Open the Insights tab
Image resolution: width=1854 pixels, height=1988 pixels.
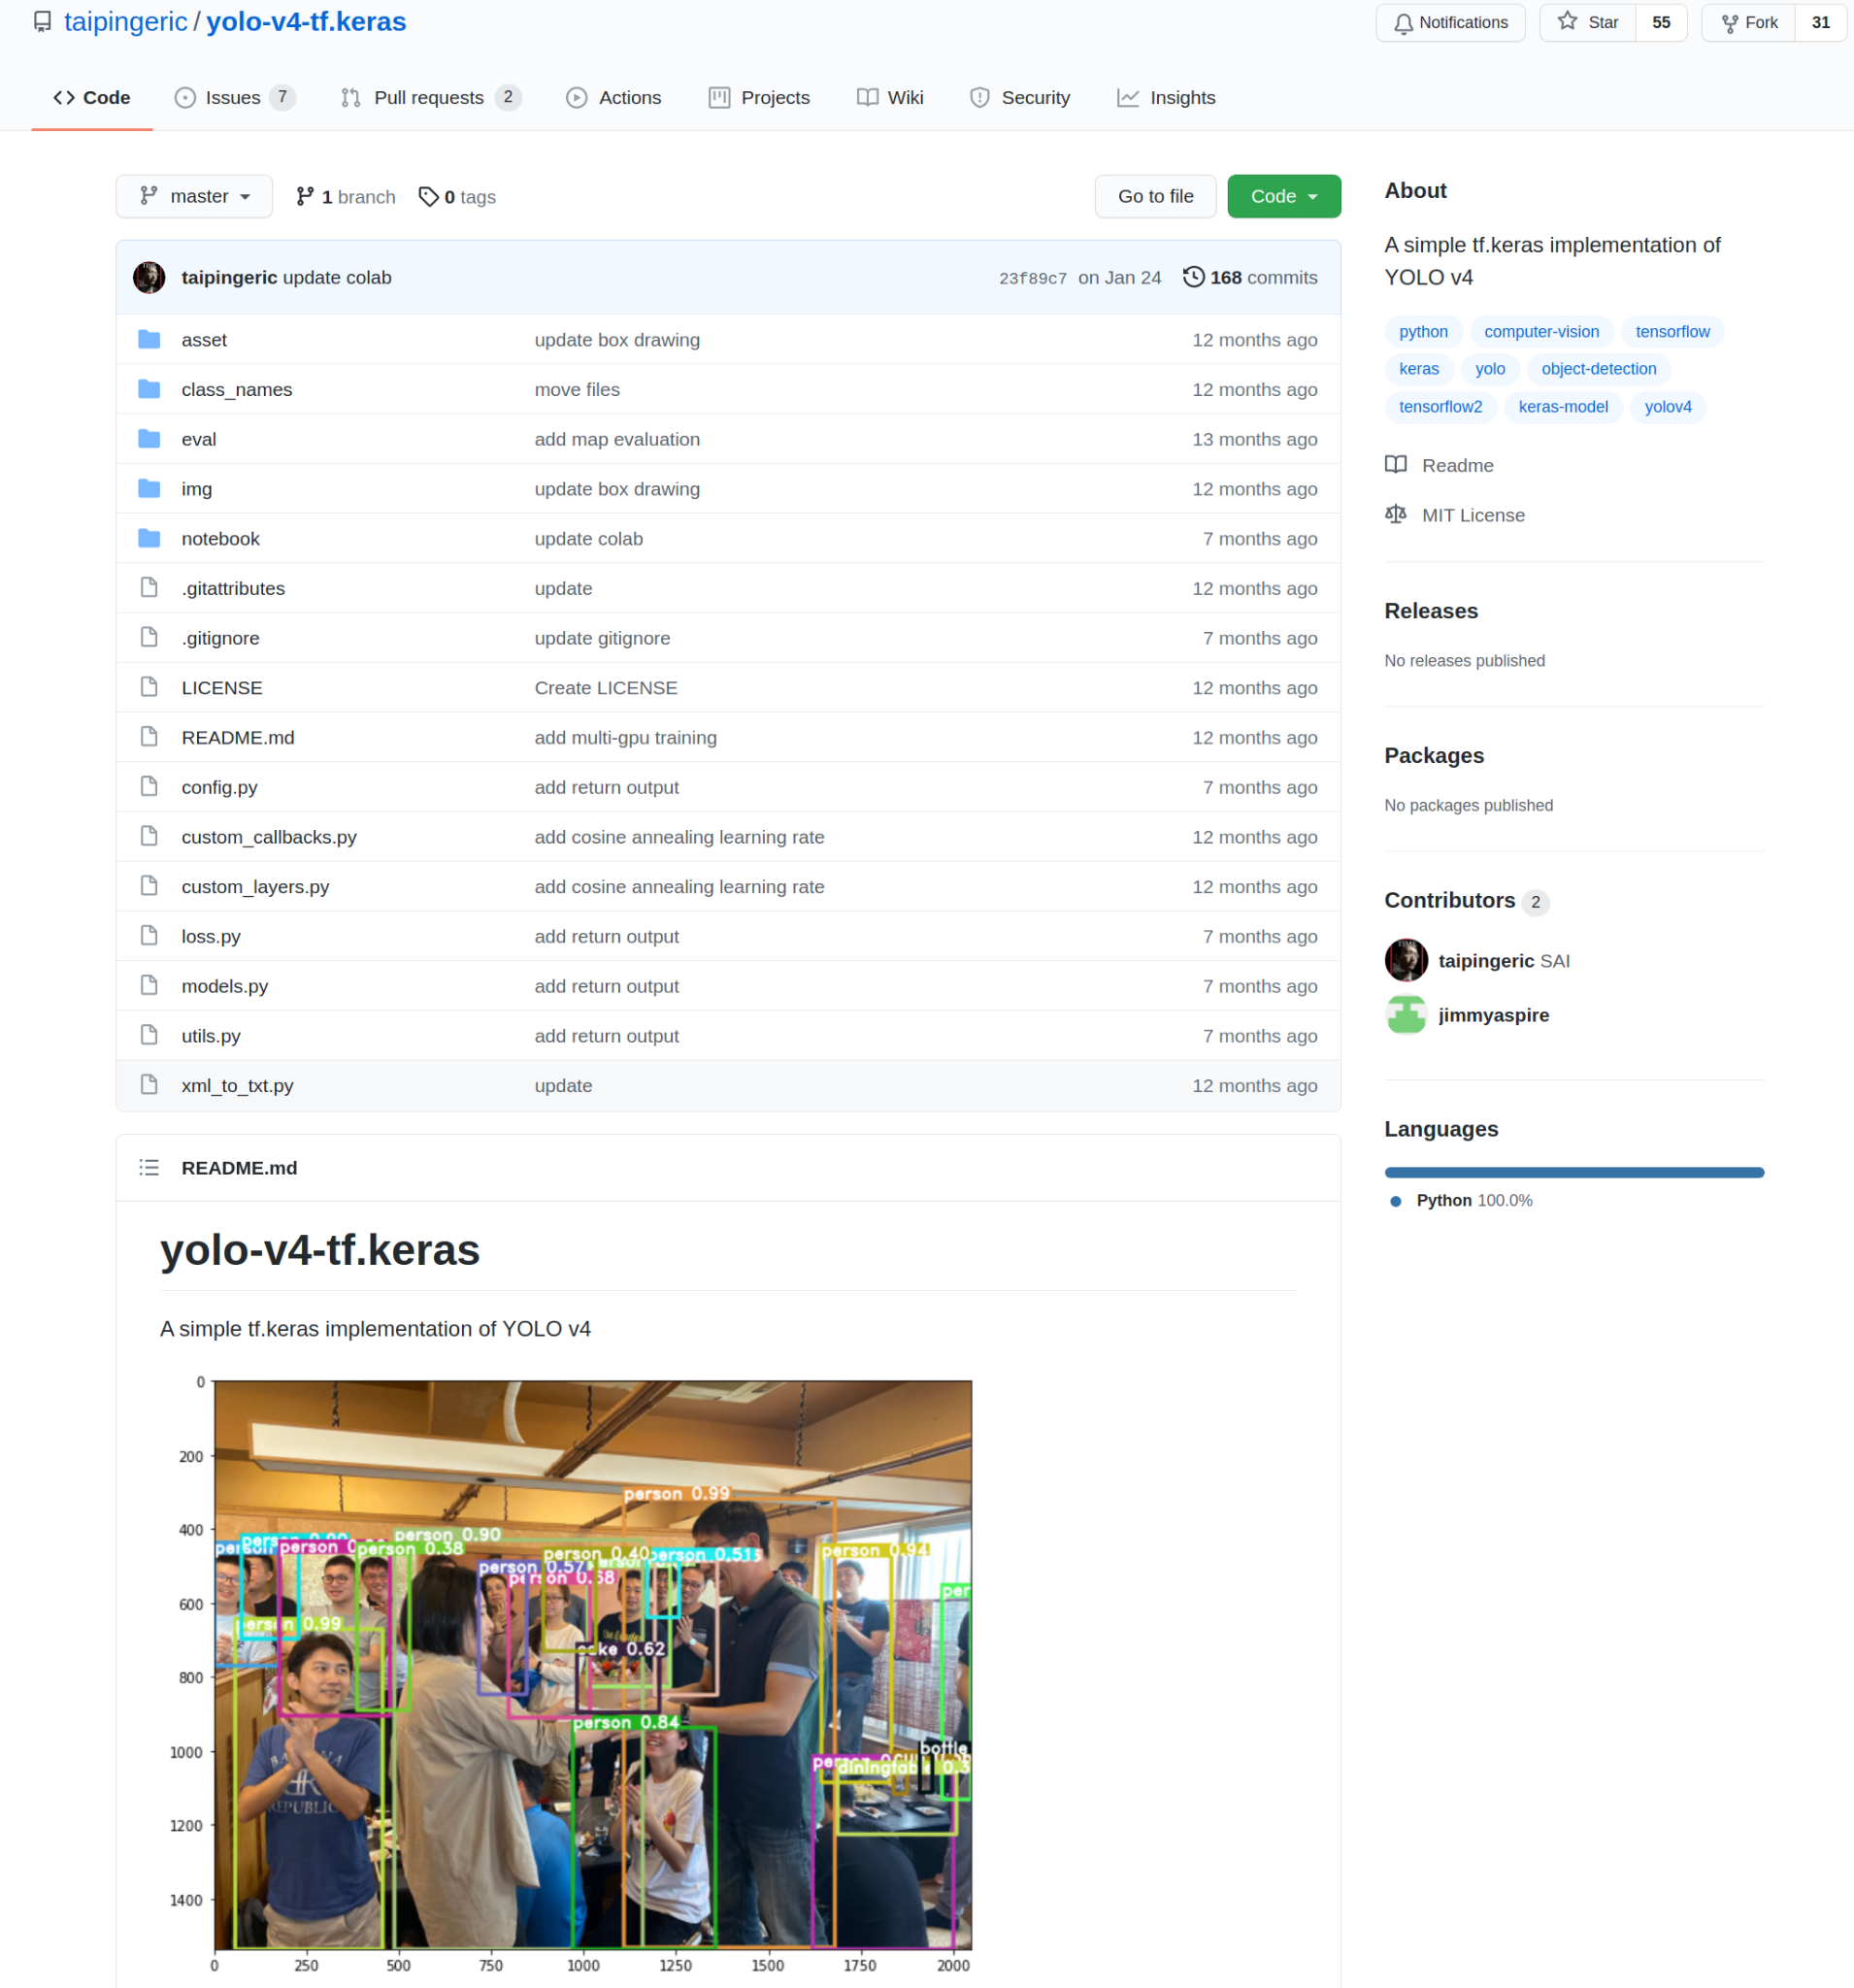point(1167,98)
